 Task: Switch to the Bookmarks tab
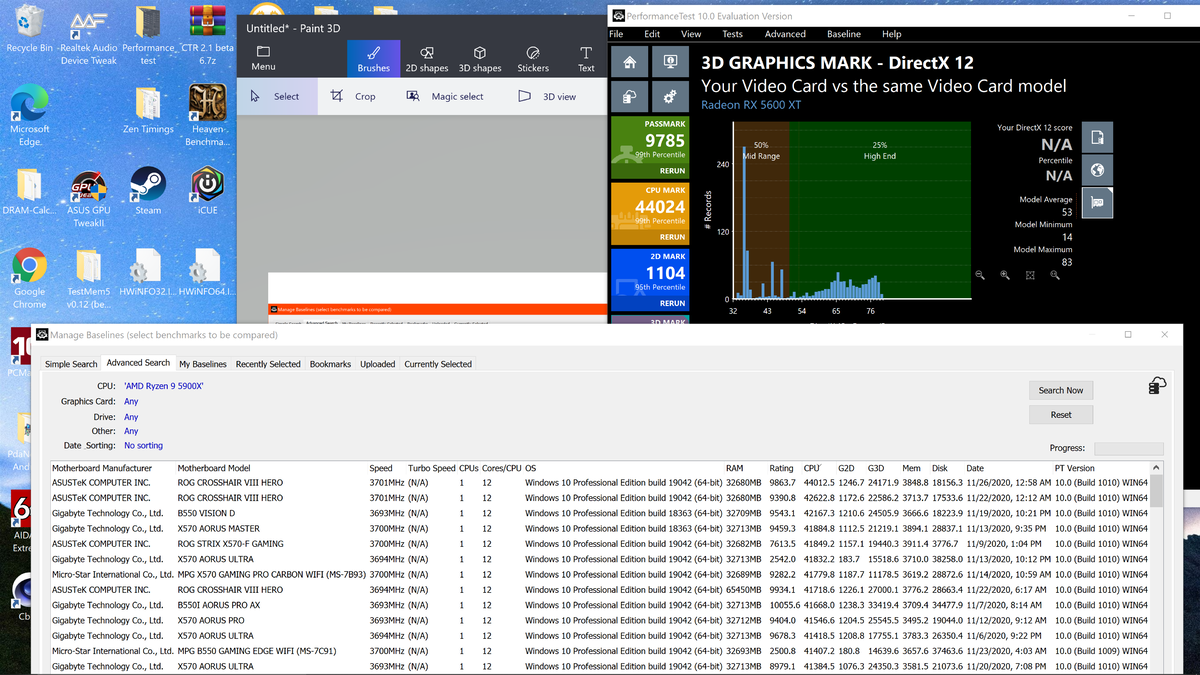click(x=330, y=364)
